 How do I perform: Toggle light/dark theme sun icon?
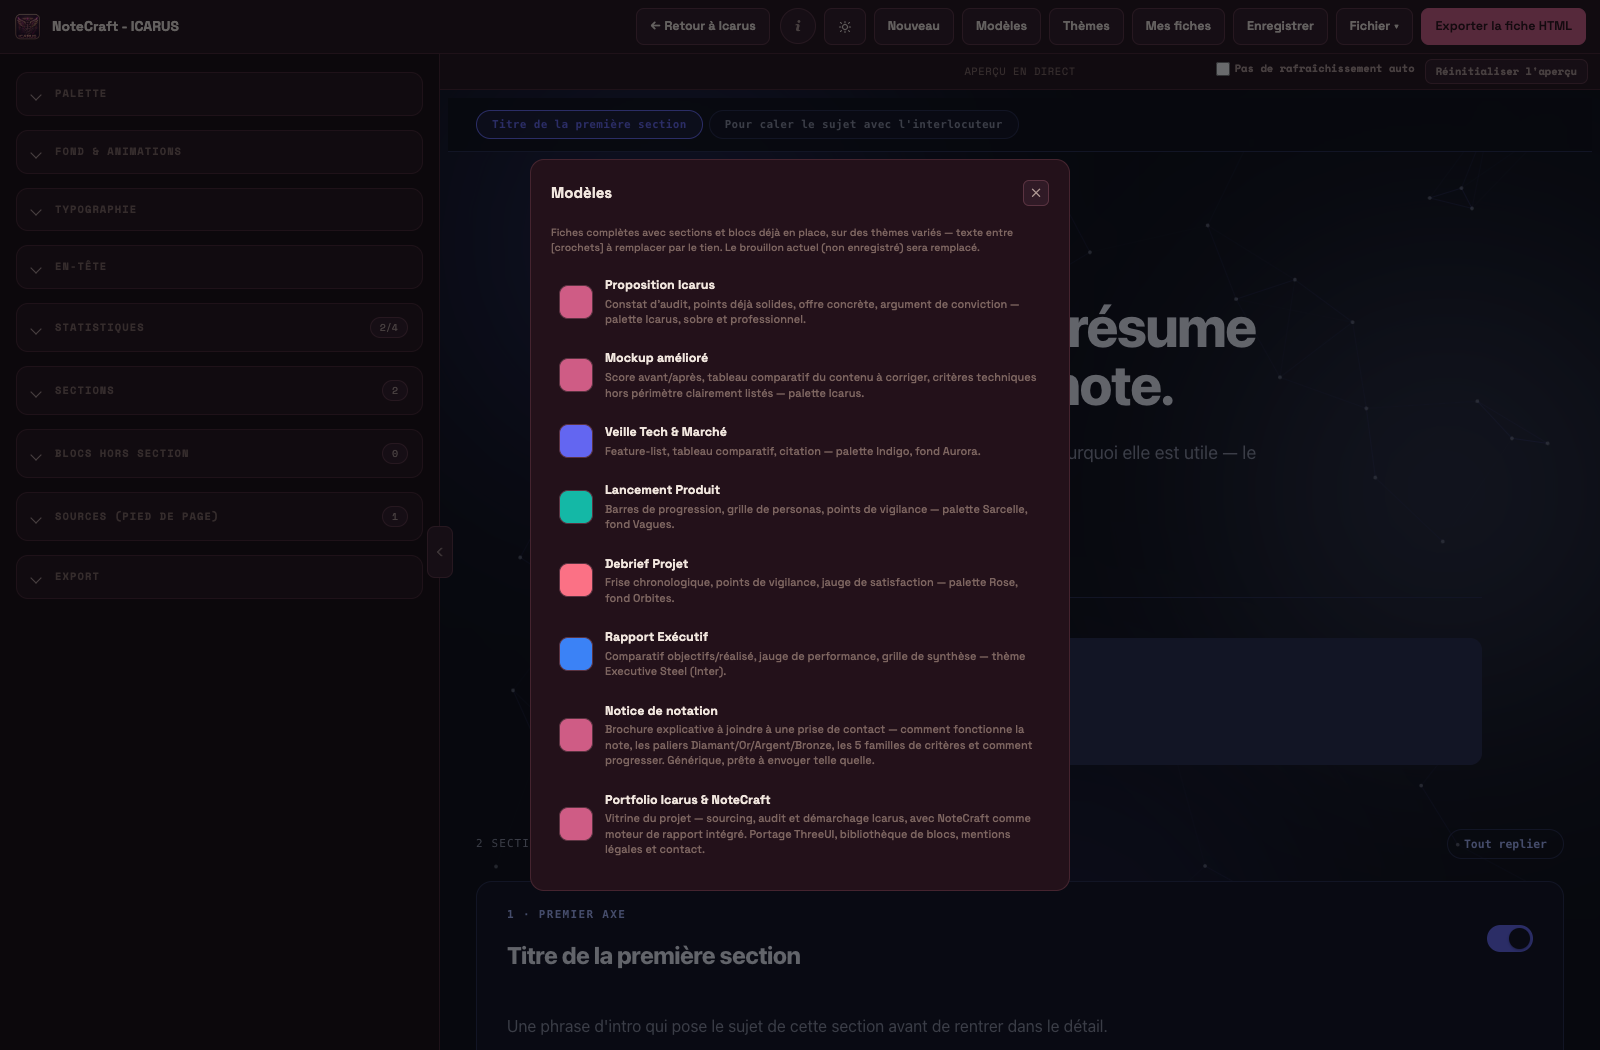pyautogui.click(x=845, y=26)
